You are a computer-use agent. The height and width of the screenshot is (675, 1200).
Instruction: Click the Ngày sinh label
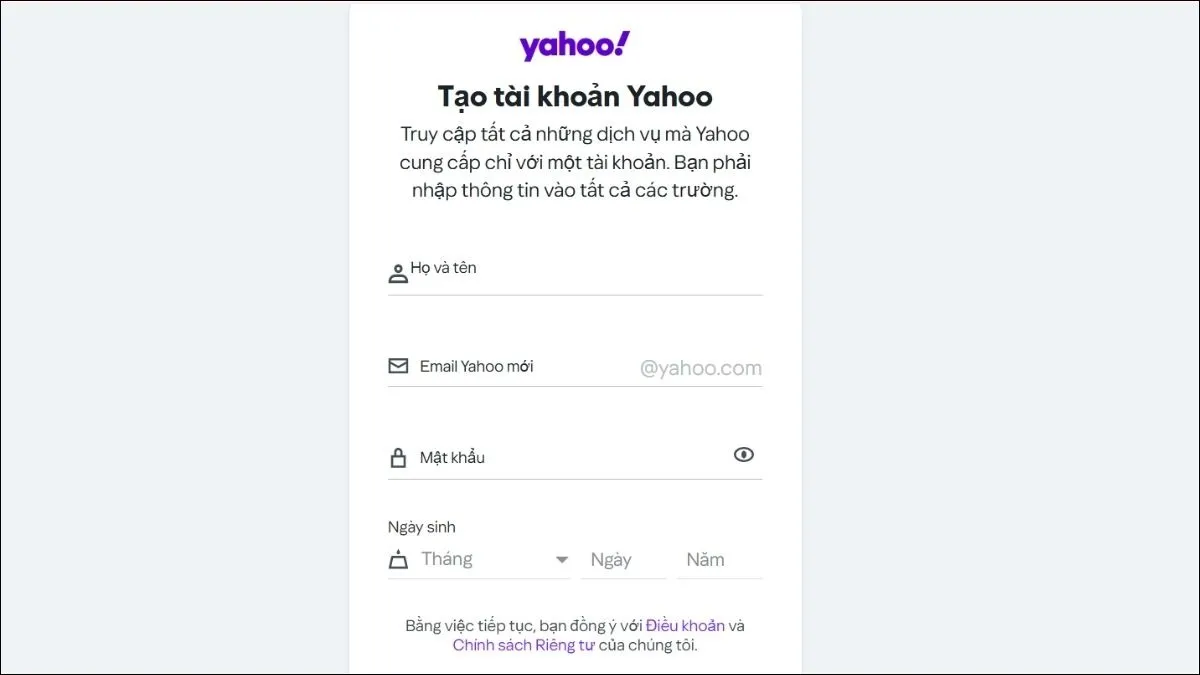point(422,527)
